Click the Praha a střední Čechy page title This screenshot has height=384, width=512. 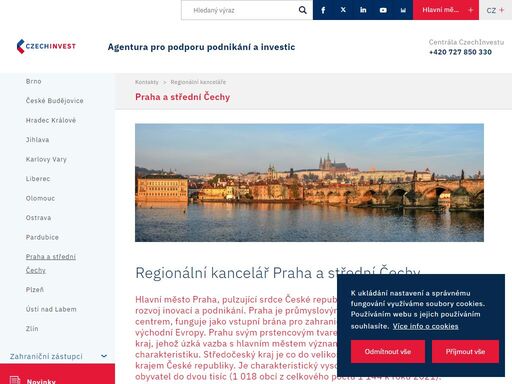pyautogui.click(x=183, y=97)
